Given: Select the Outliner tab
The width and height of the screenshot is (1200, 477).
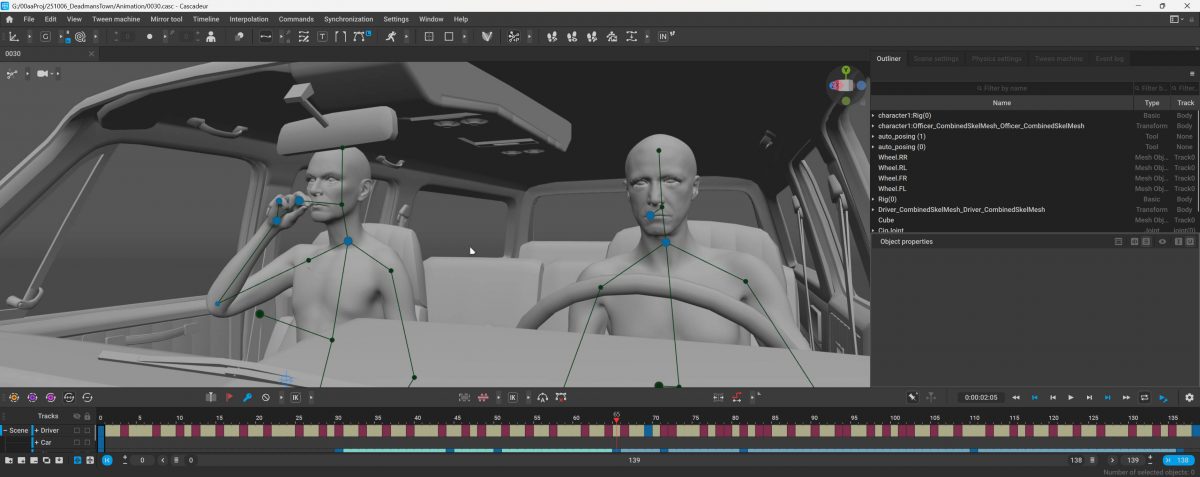Looking at the screenshot, I should (888, 59).
